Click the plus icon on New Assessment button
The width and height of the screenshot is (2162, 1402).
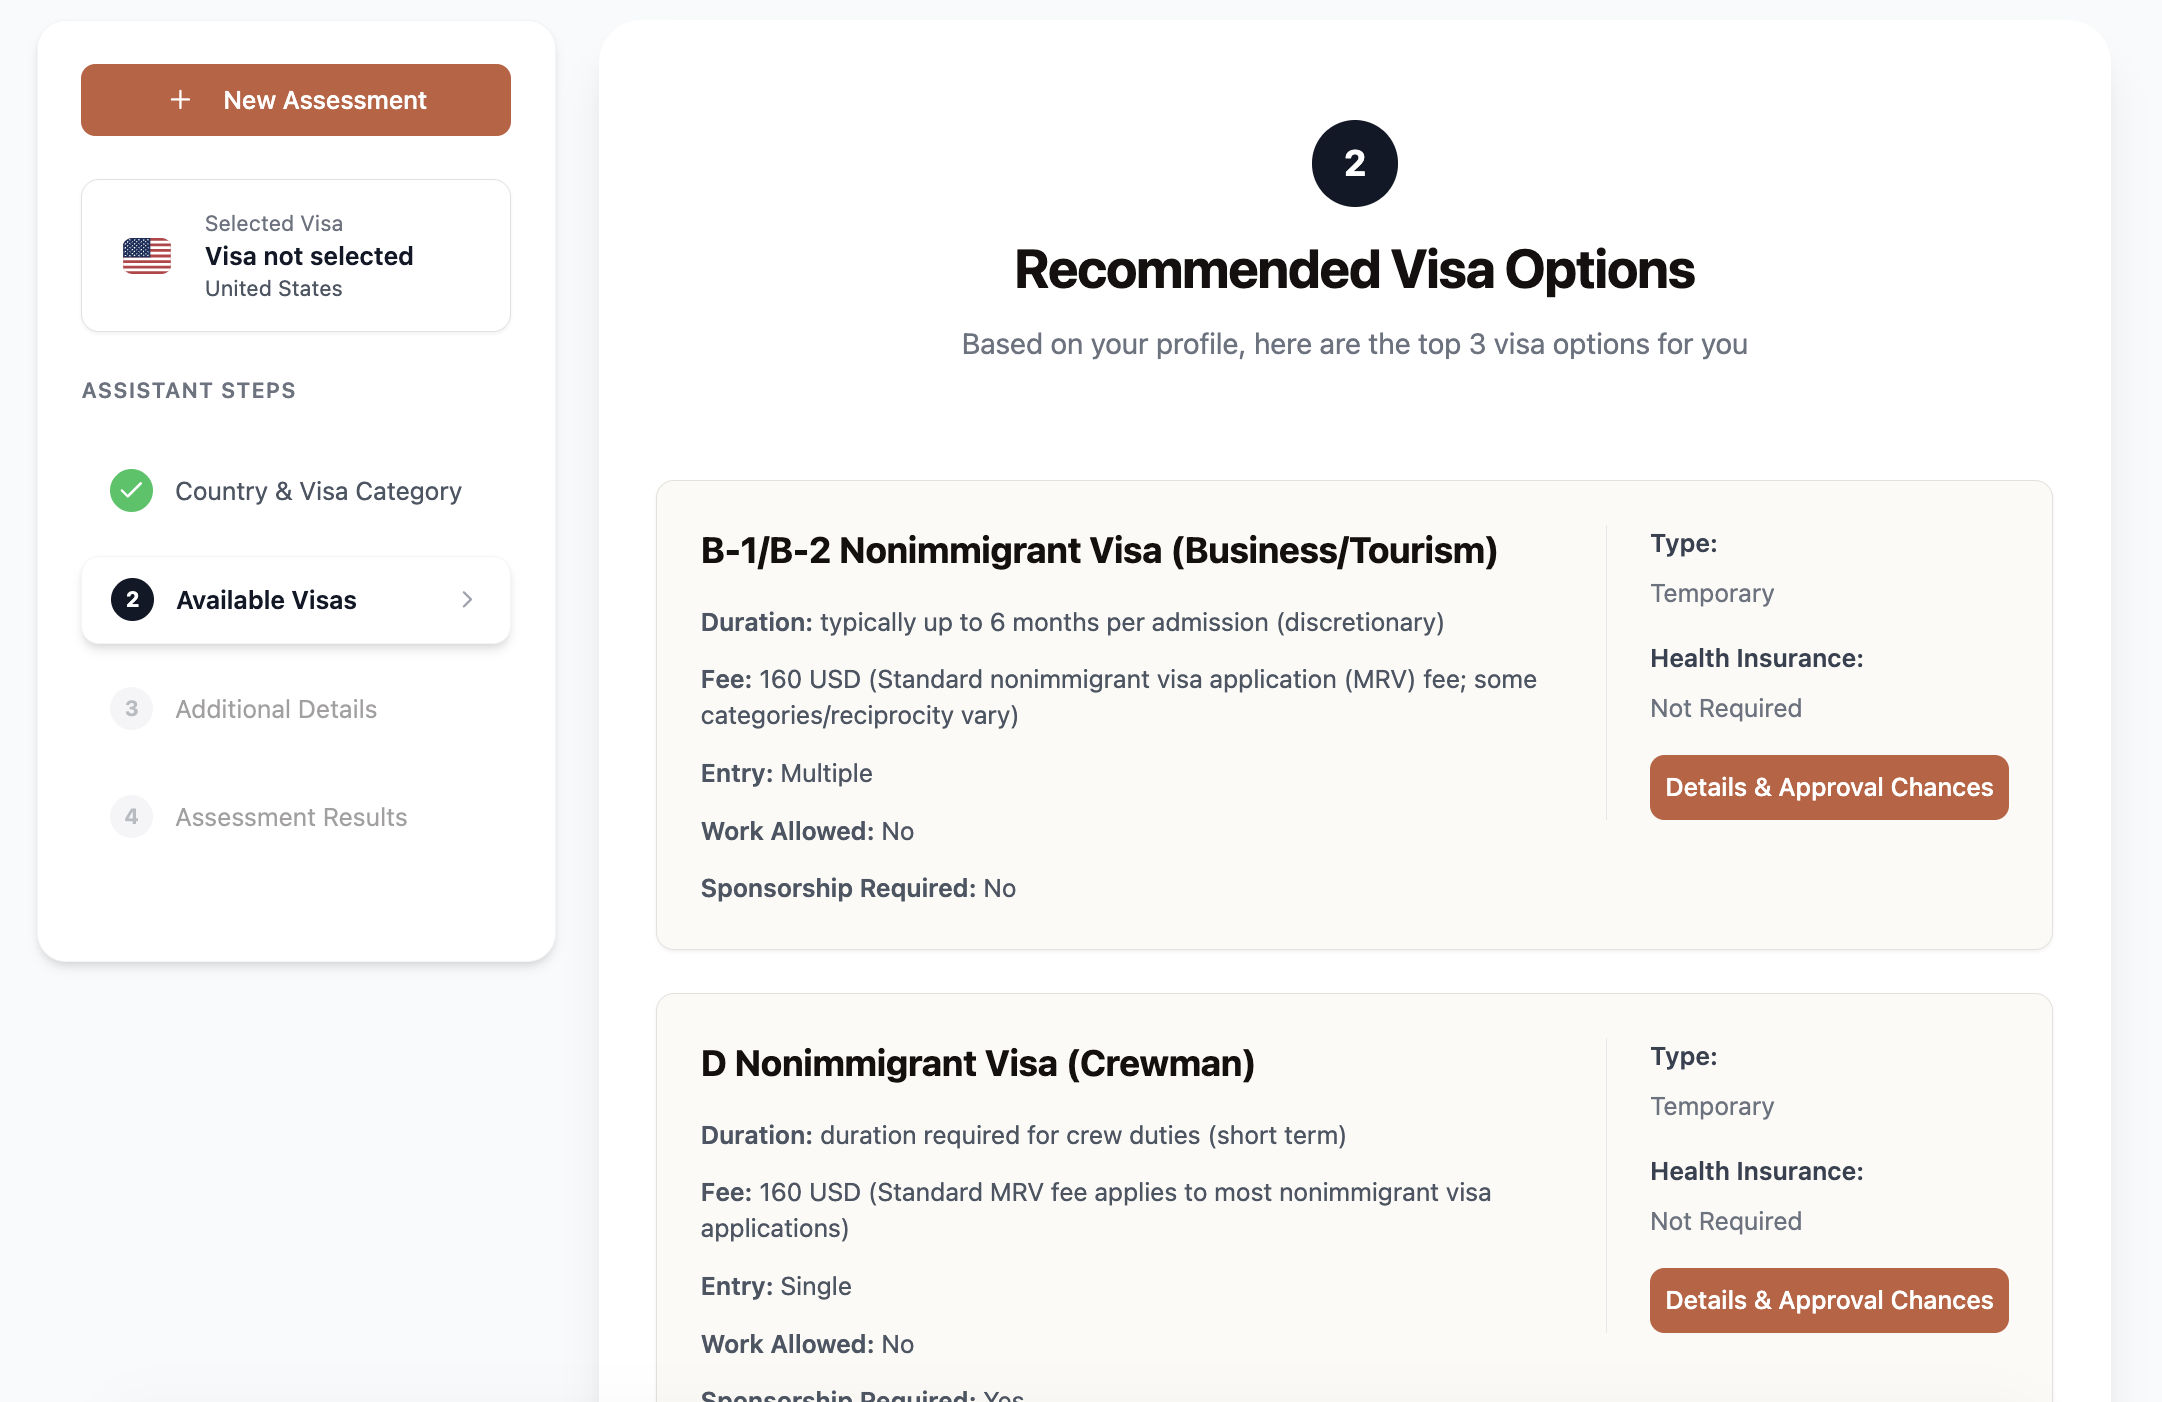pos(181,100)
